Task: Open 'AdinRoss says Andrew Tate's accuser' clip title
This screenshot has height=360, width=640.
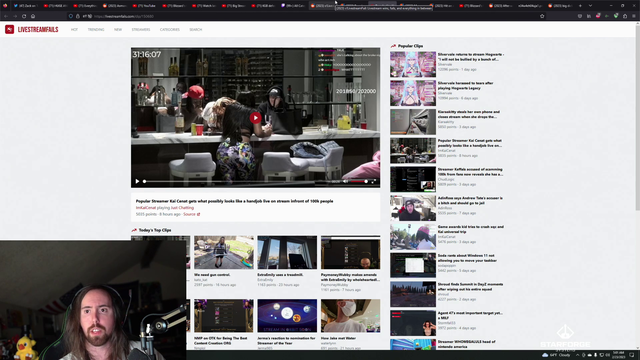Action: pos(470,200)
